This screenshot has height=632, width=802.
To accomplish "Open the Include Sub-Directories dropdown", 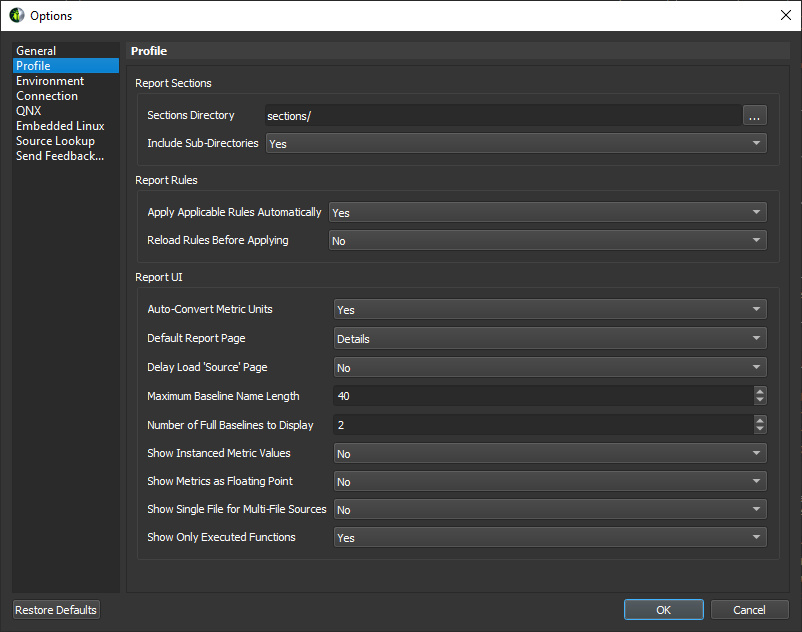I will [514, 144].
